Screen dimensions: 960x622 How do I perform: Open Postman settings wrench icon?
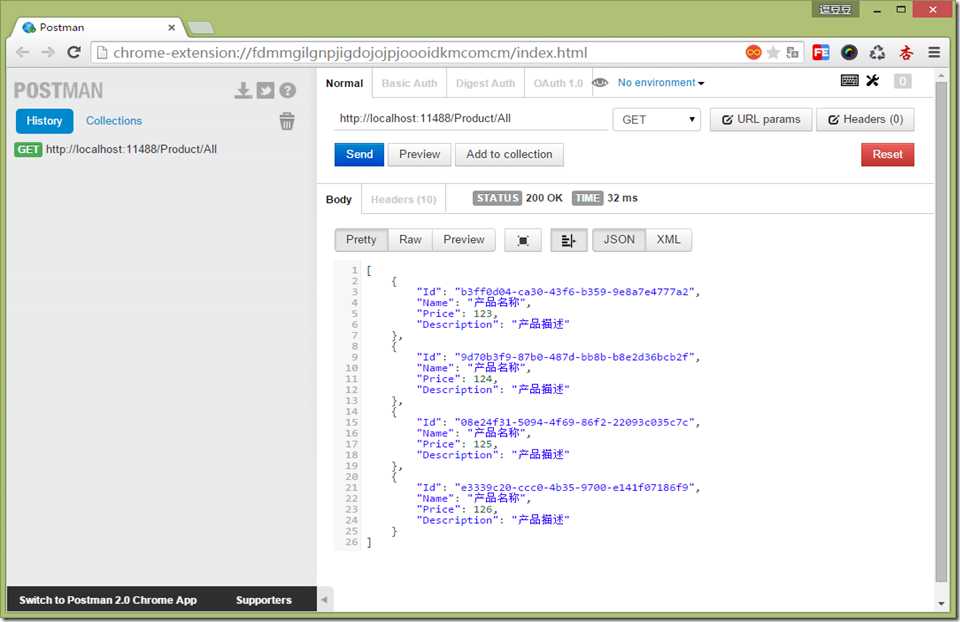872,81
